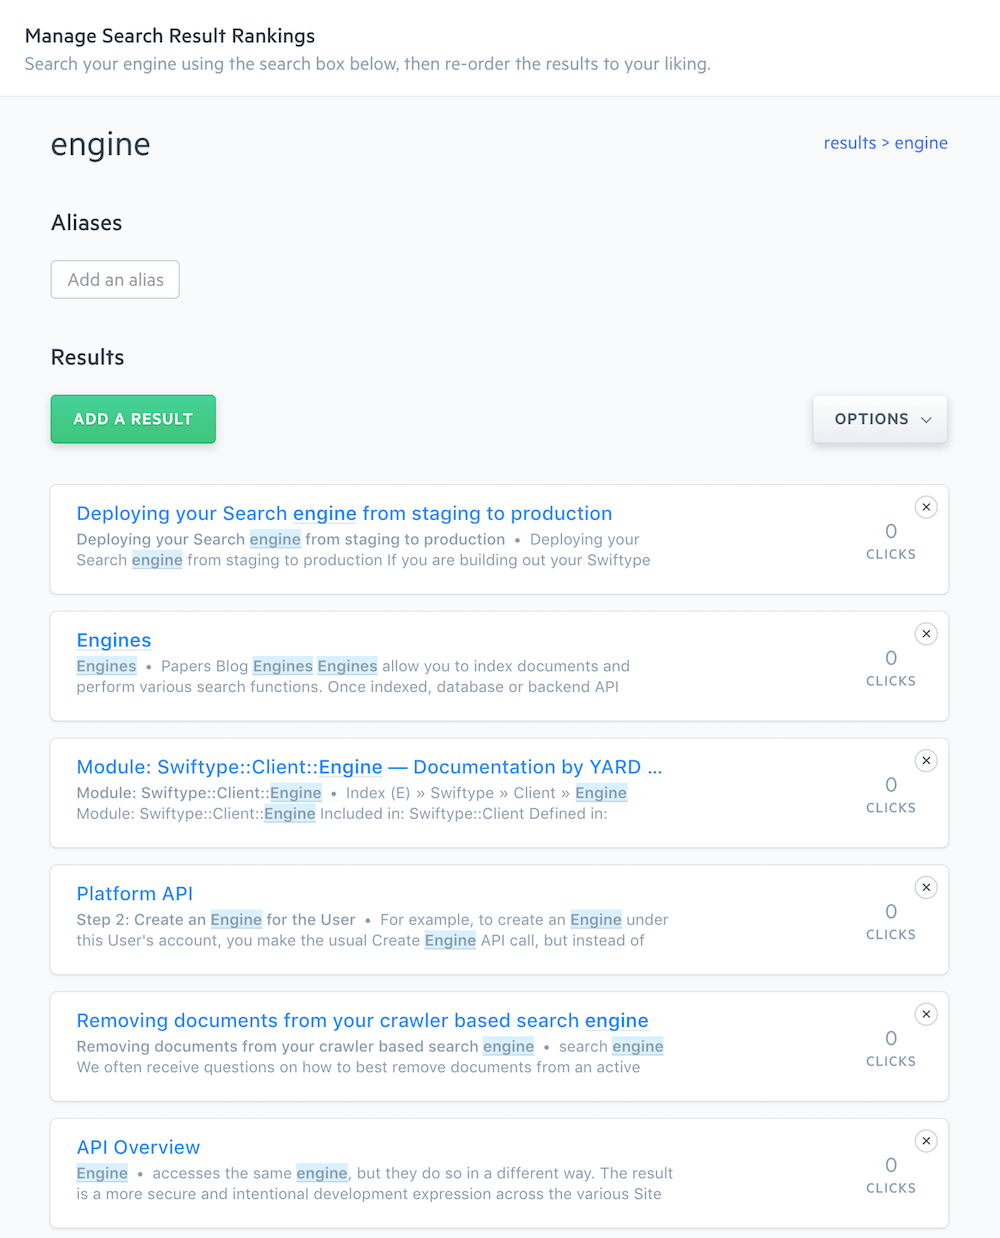
Task: Open Module: Swiftype::Client::Engine documentation link
Action: pyautogui.click(x=369, y=767)
